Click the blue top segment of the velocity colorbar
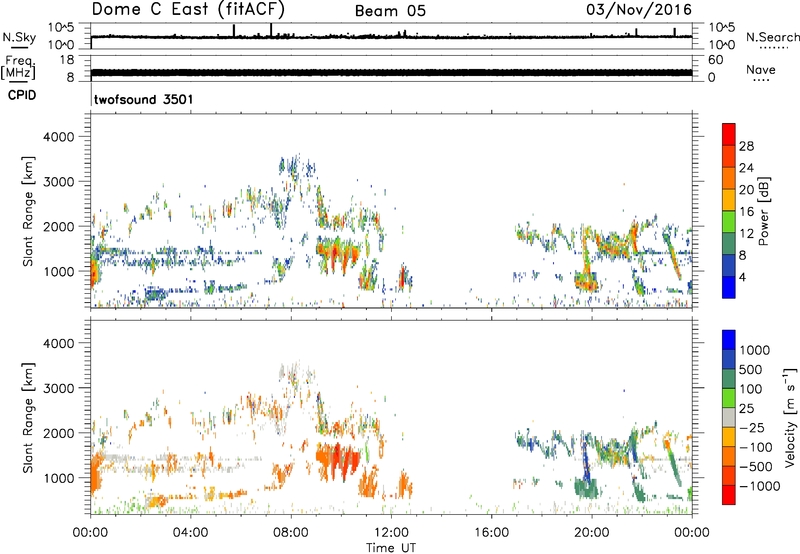800x554 pixels. (x=729, y=340)
